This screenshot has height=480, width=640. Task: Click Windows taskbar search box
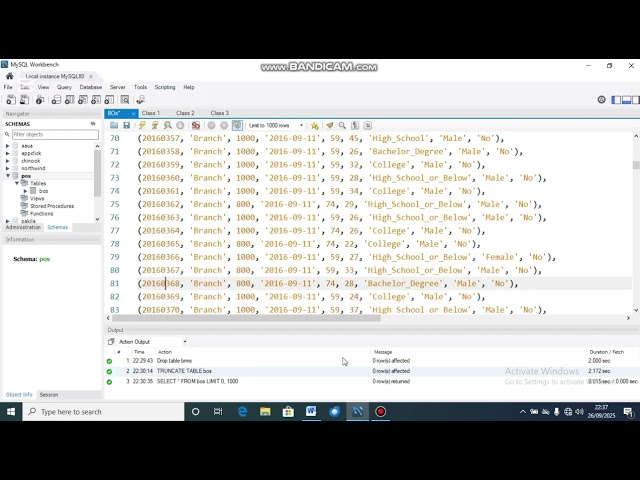103,412
